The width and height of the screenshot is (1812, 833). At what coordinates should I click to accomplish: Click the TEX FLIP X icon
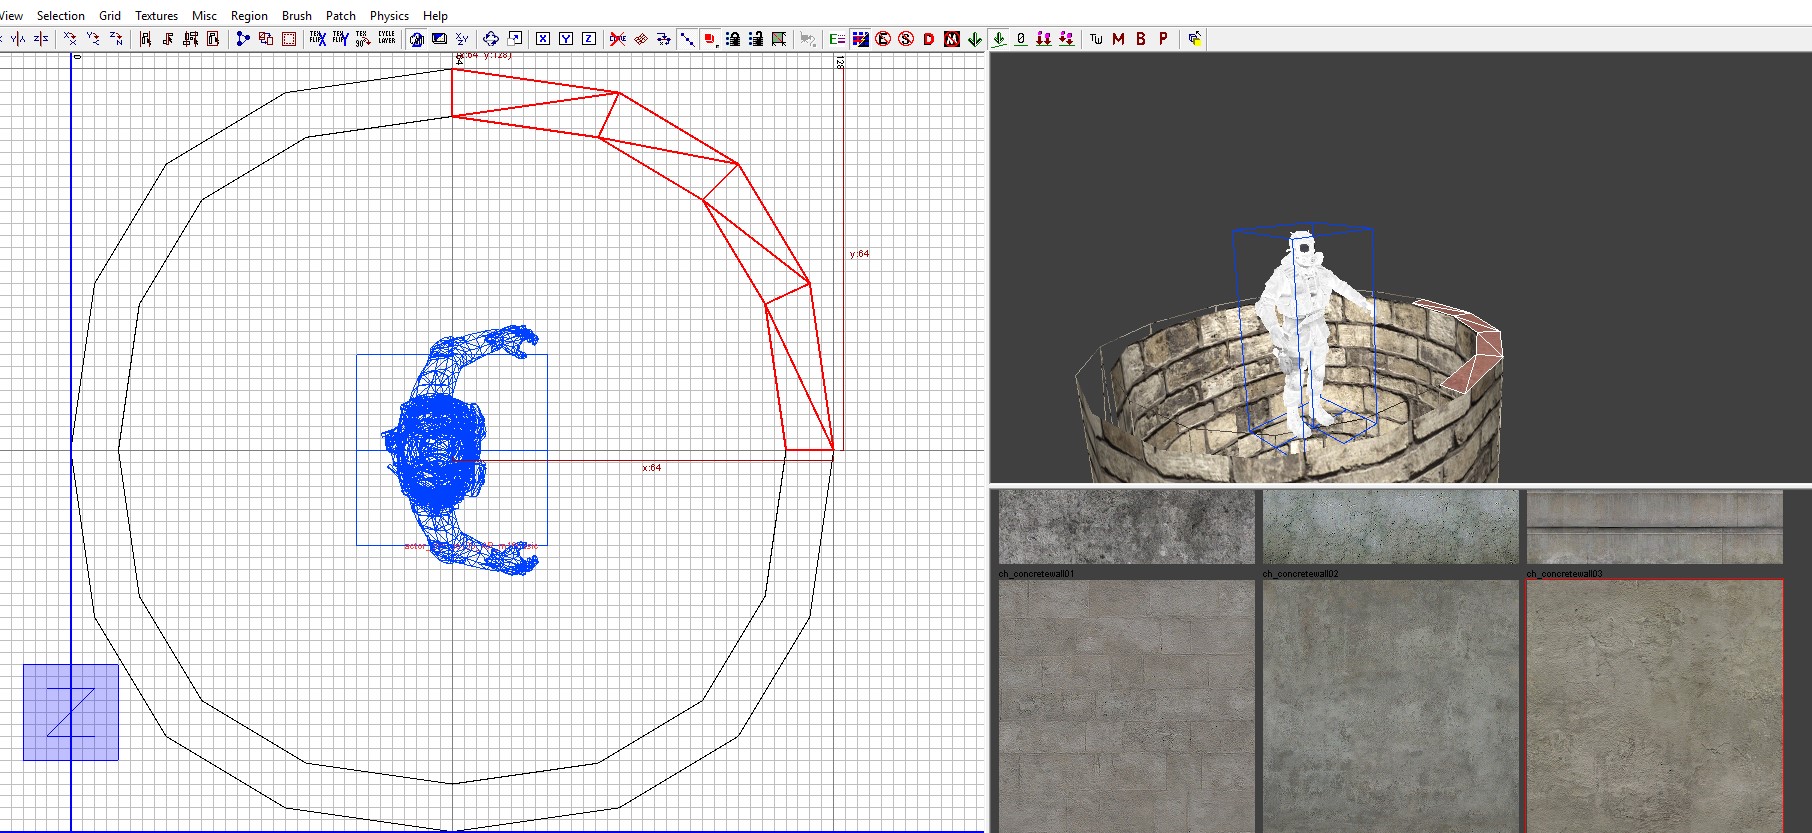(317, 39)
